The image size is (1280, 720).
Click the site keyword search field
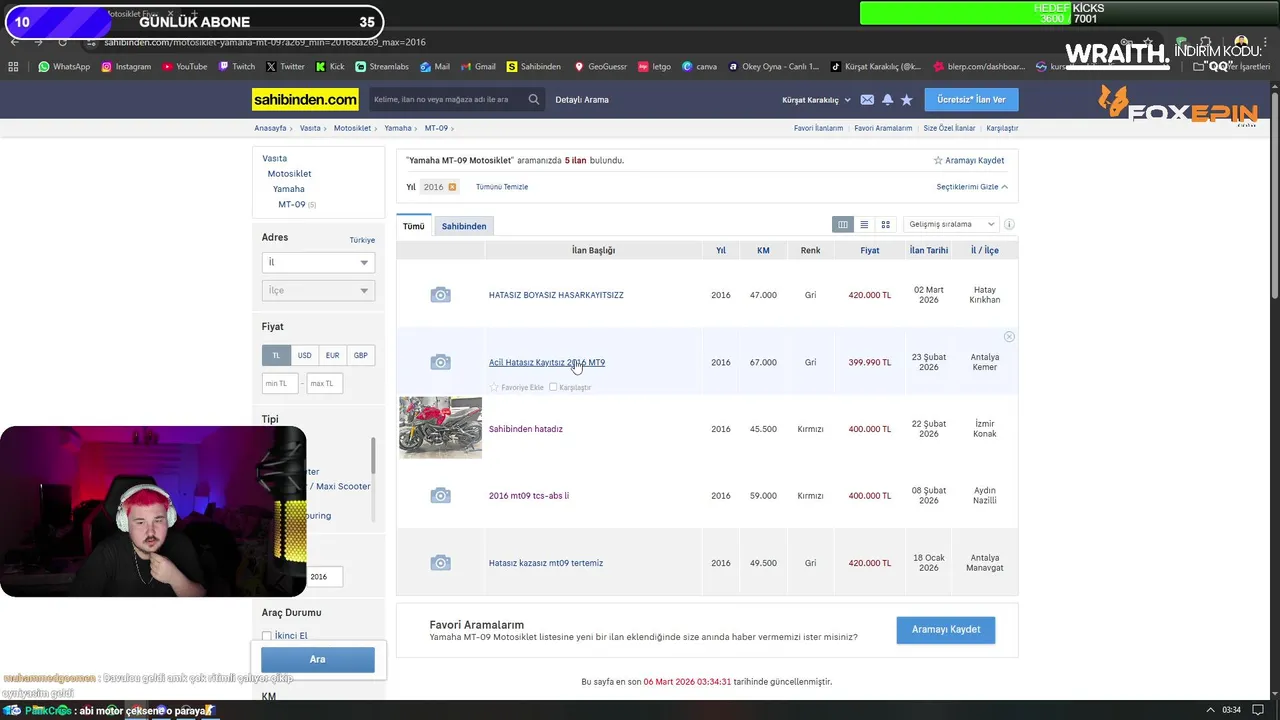tap(446, 100)
